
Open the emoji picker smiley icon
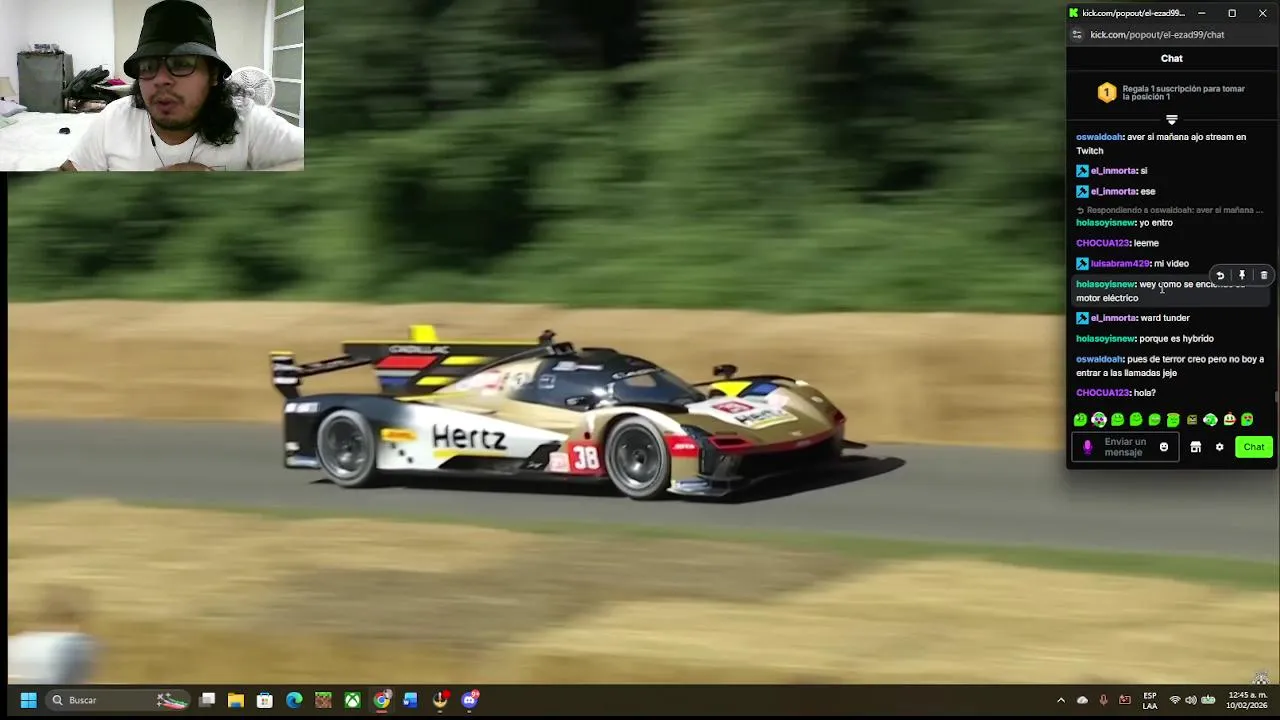[x=1164, y=447]
